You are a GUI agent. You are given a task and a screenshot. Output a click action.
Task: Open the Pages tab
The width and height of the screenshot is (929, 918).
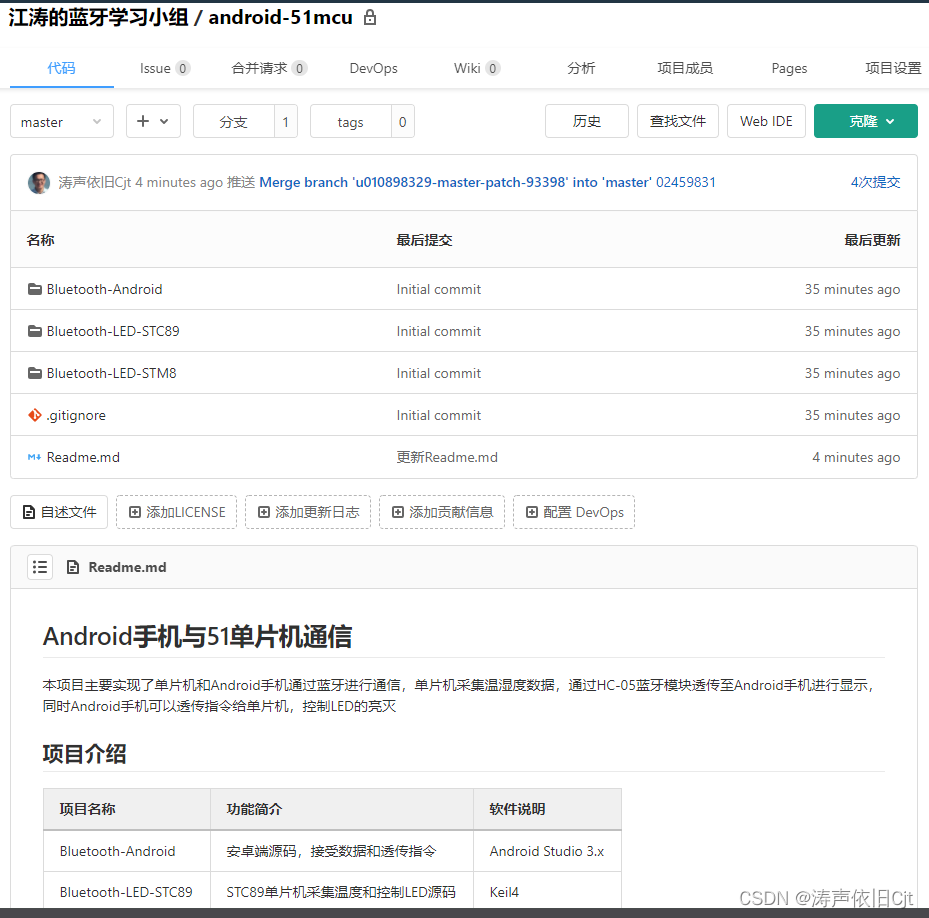[789, 69]
